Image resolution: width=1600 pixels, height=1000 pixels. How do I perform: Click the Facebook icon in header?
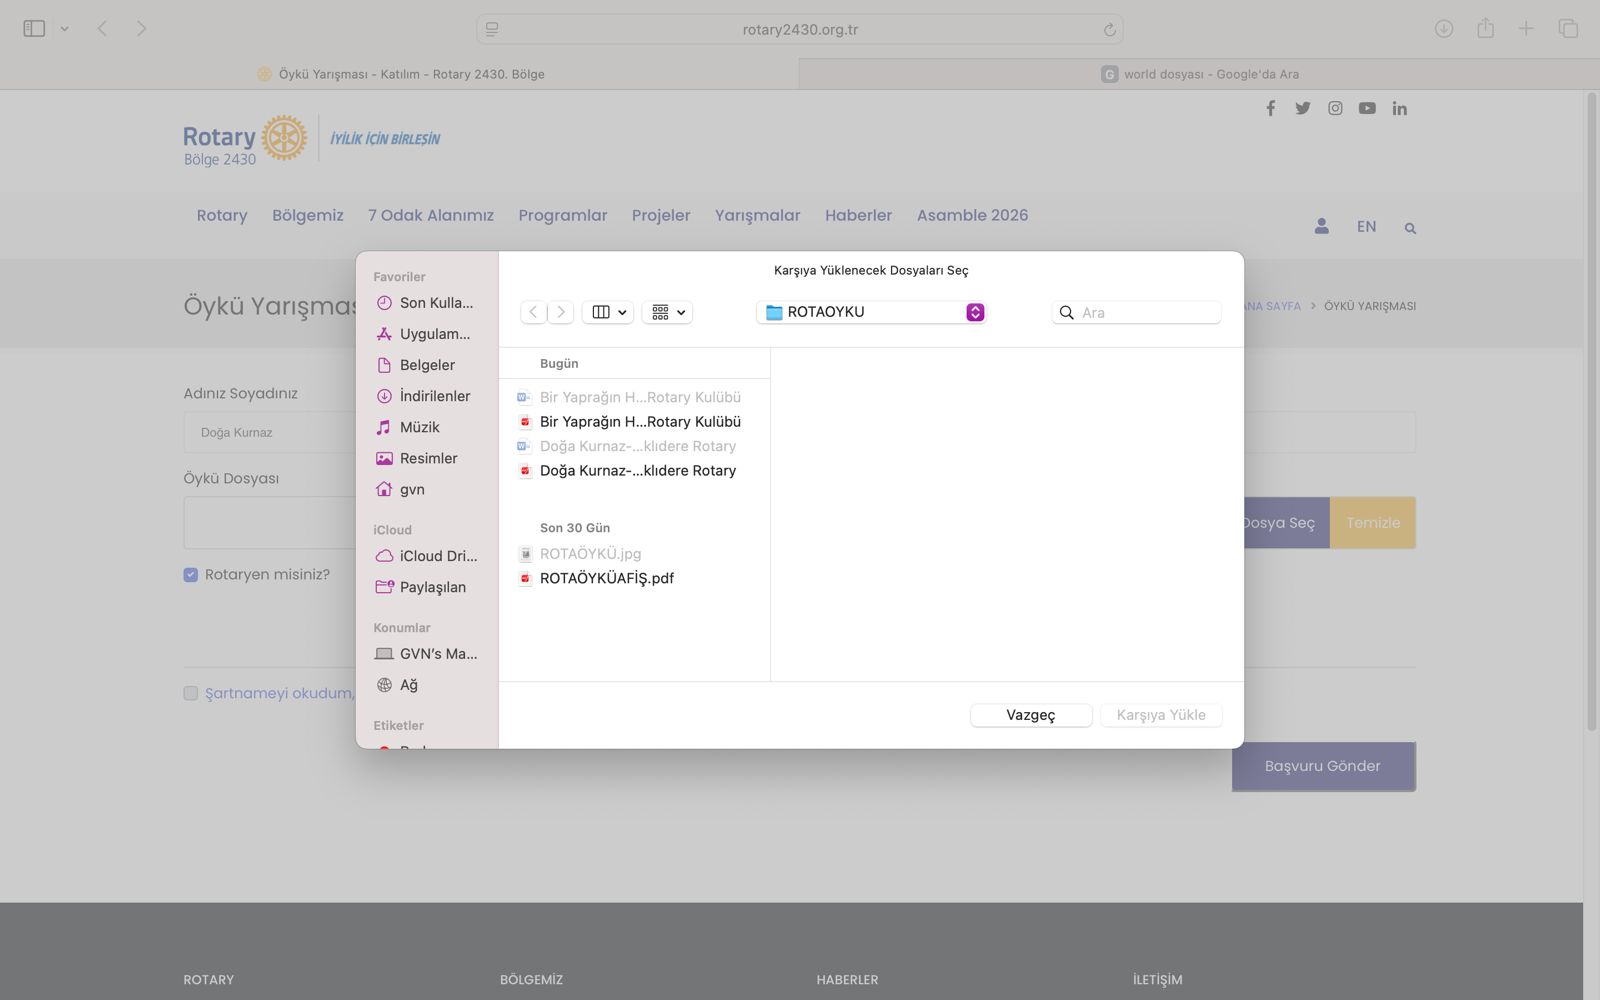[1270, 108]
